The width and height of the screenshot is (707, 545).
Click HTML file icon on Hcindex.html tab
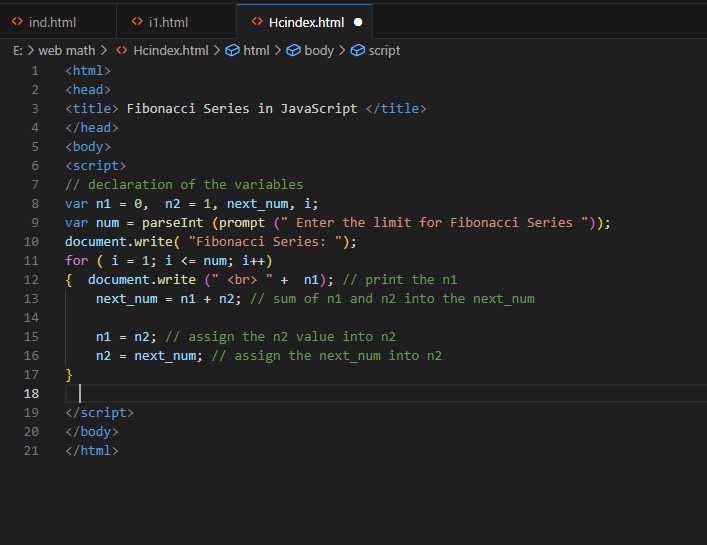point(257,22)
